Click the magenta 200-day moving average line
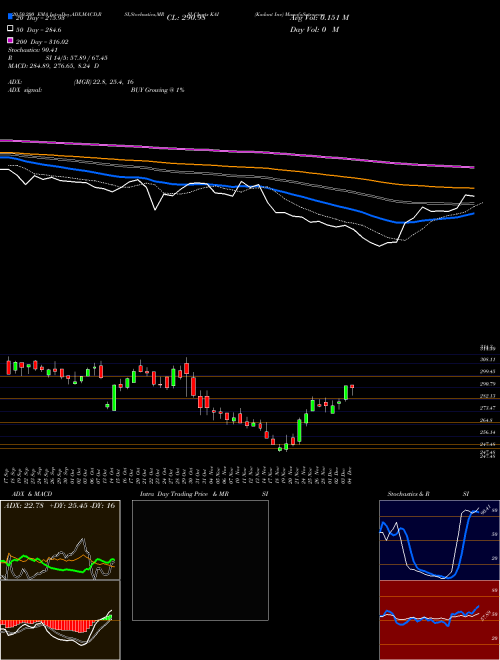Screen dimensions: 500x660 coord(236,152)
